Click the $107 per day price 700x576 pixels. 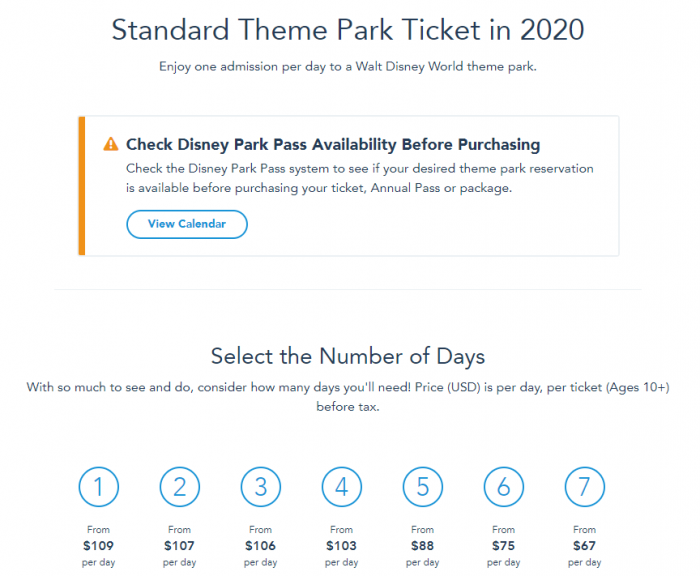coord(179,546)
